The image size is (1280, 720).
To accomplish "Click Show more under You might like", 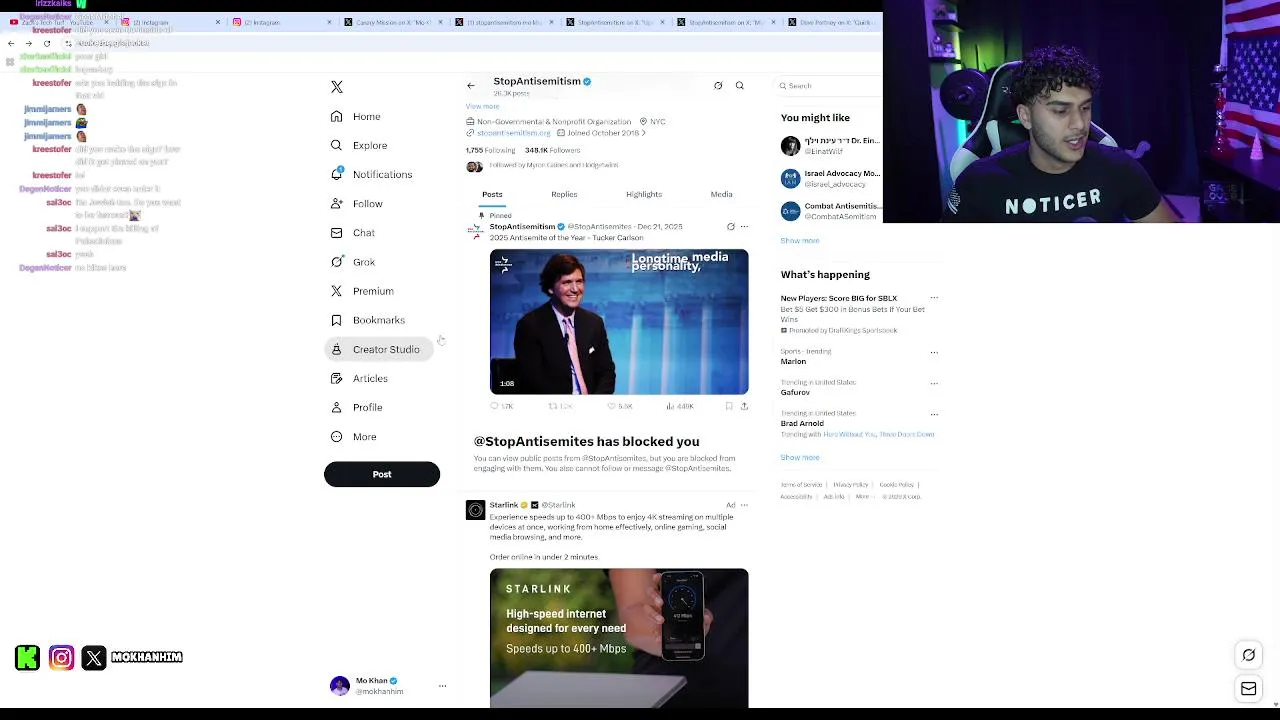I will pyautogui.click(x=800, y=241).
